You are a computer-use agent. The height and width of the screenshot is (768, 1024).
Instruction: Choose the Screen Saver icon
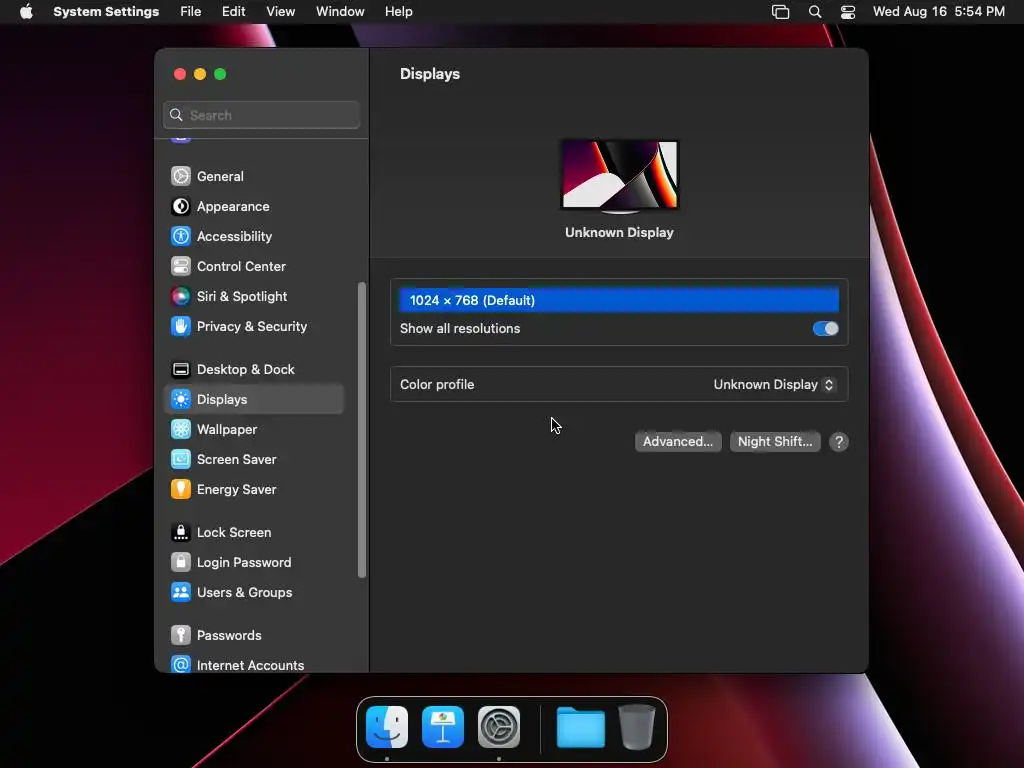pyautogui.click(x=181, y=459)
